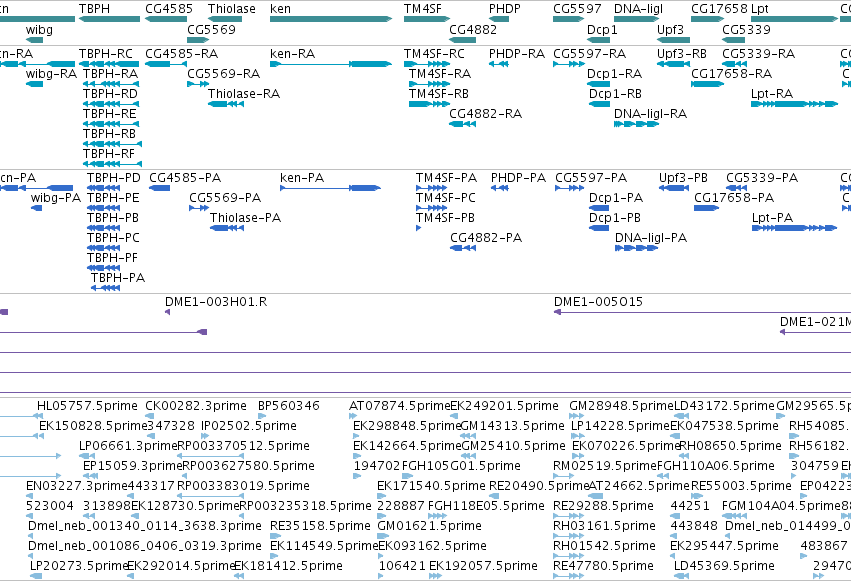Click the CG17658 gene label
The width and height of the screenshot is (851, 581).
(x=719, y=9)
